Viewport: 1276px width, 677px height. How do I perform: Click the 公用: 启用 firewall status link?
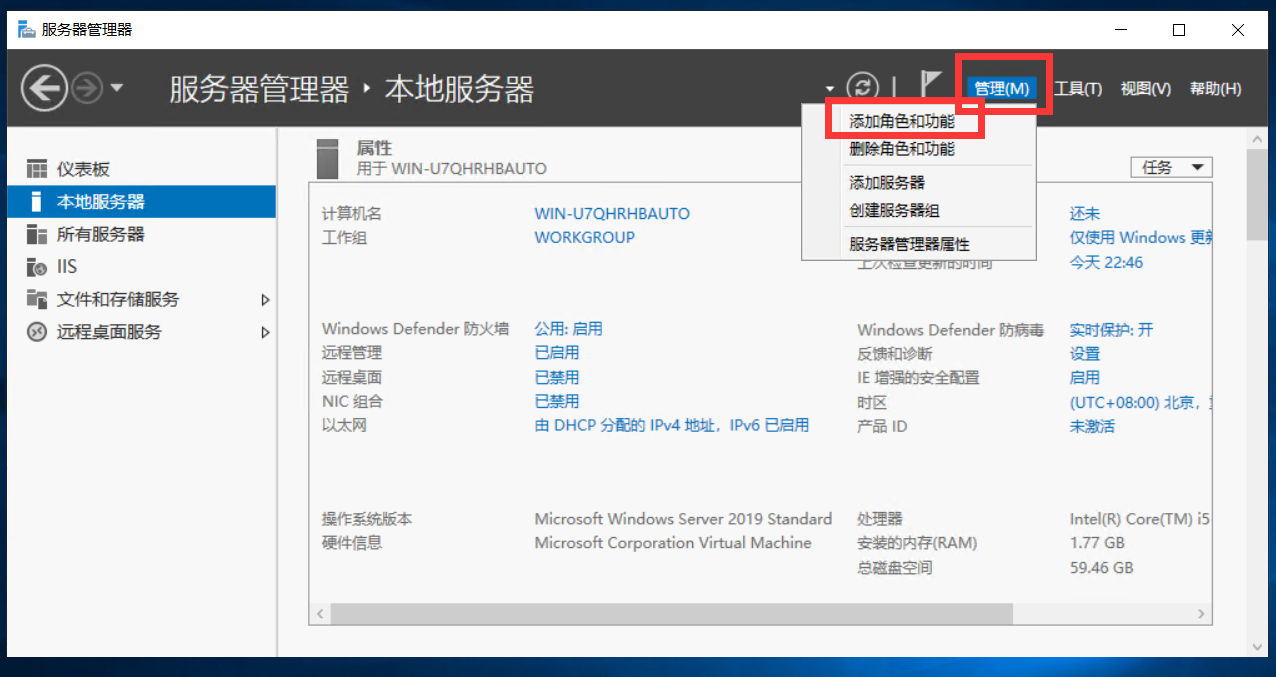[x=568, y=328]
